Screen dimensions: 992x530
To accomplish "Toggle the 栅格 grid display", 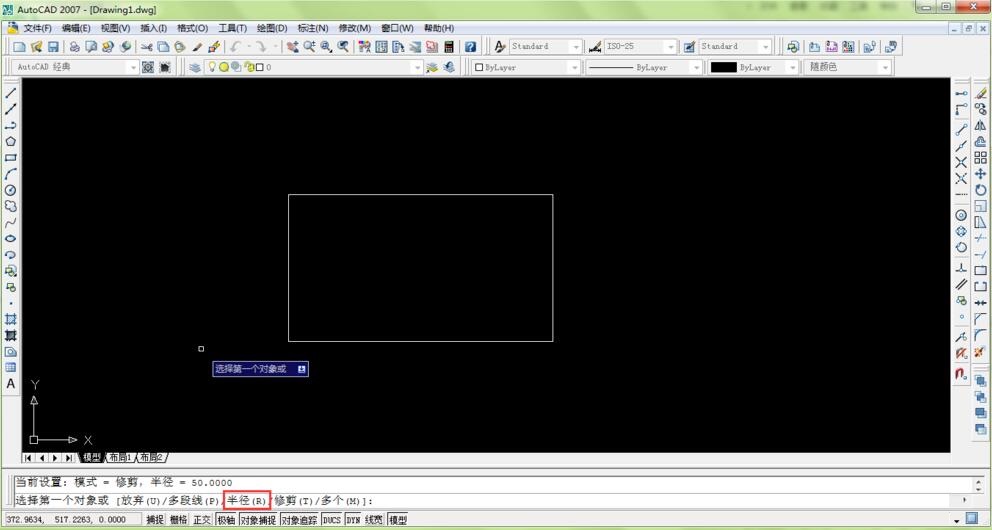I will (178, 520).
